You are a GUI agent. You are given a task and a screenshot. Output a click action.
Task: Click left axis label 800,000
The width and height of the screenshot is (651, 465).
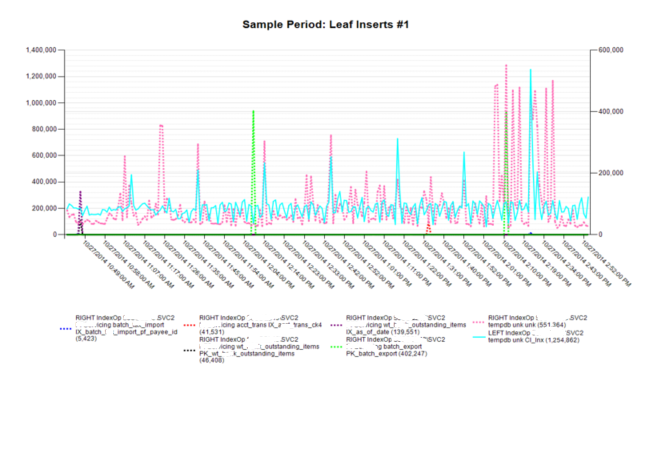click(x=44, y=129)
